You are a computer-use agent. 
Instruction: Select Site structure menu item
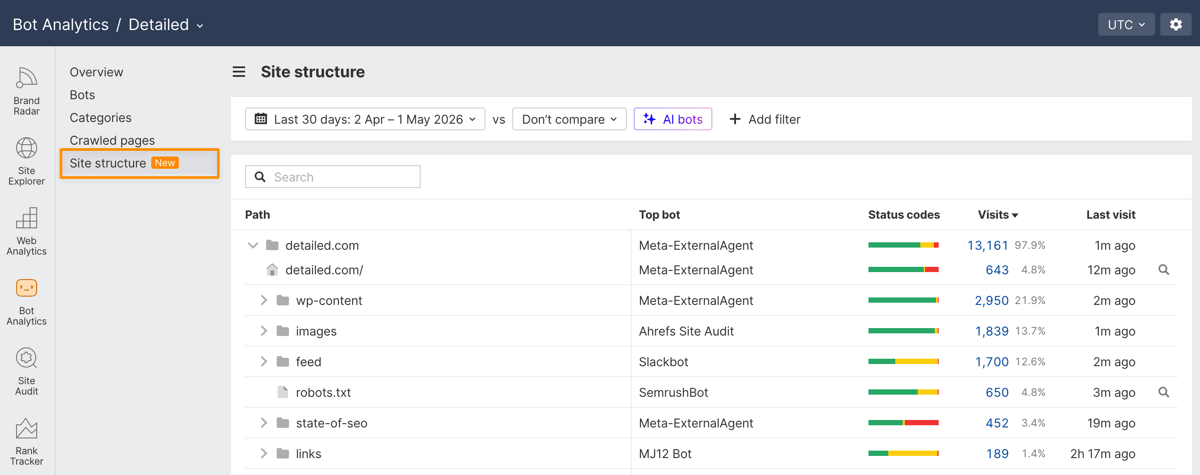point(139,163)
